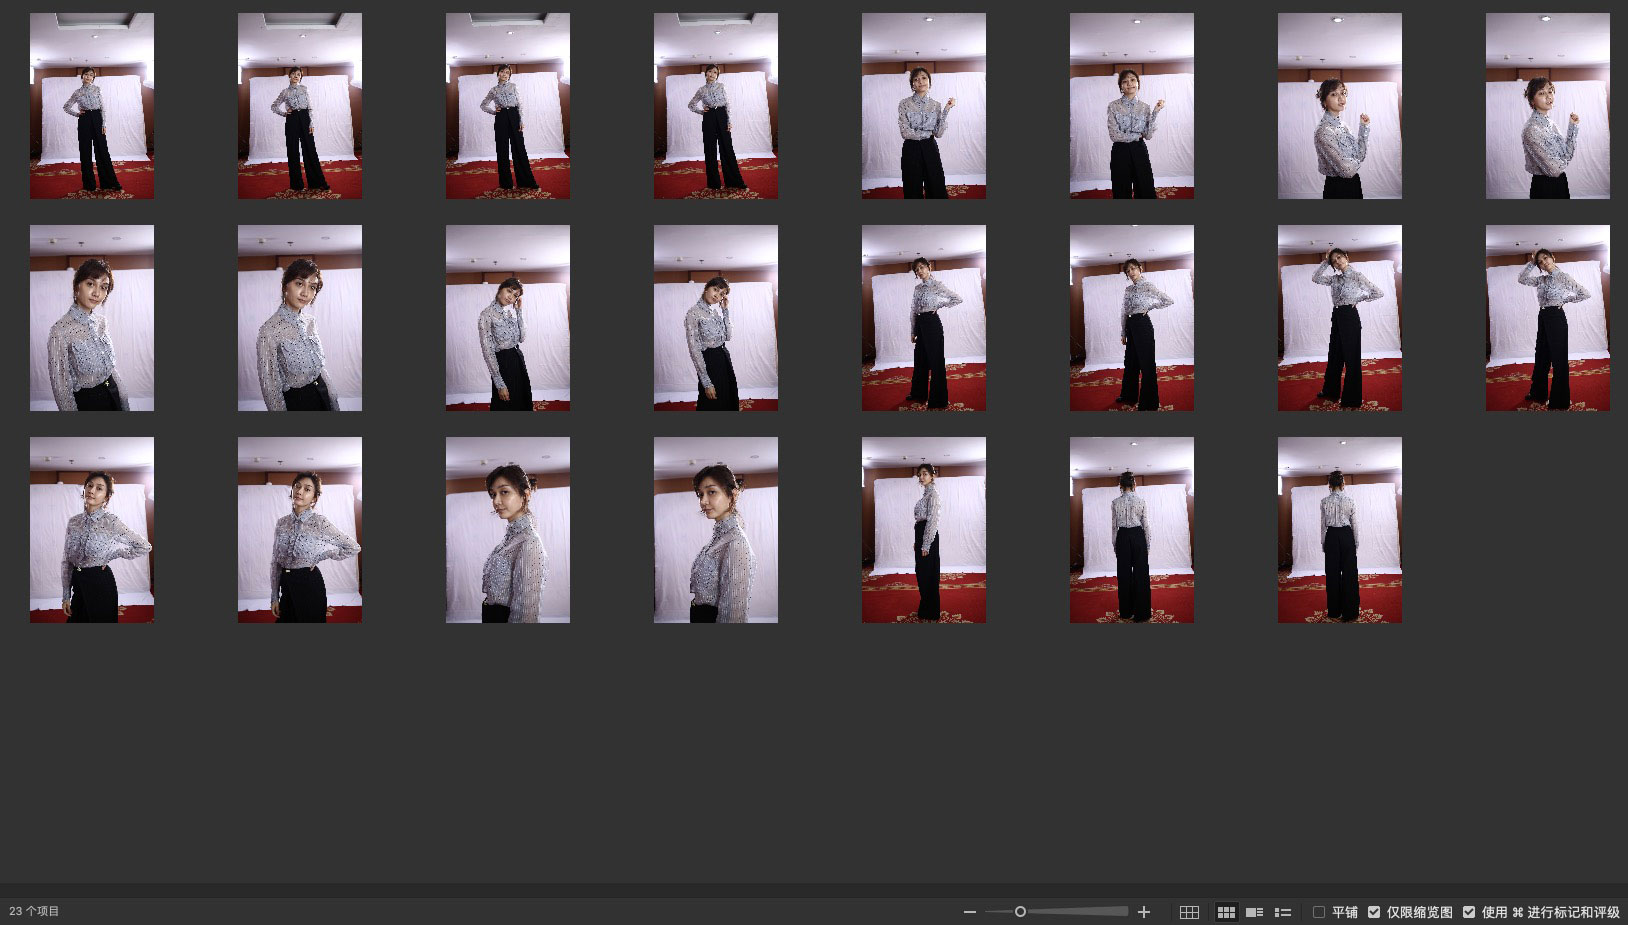Select the side-profile standing photo in third row
Image resolution: width=1628 pixels, height=925 pixels.
pyautogui.click(x=923, y=530)
